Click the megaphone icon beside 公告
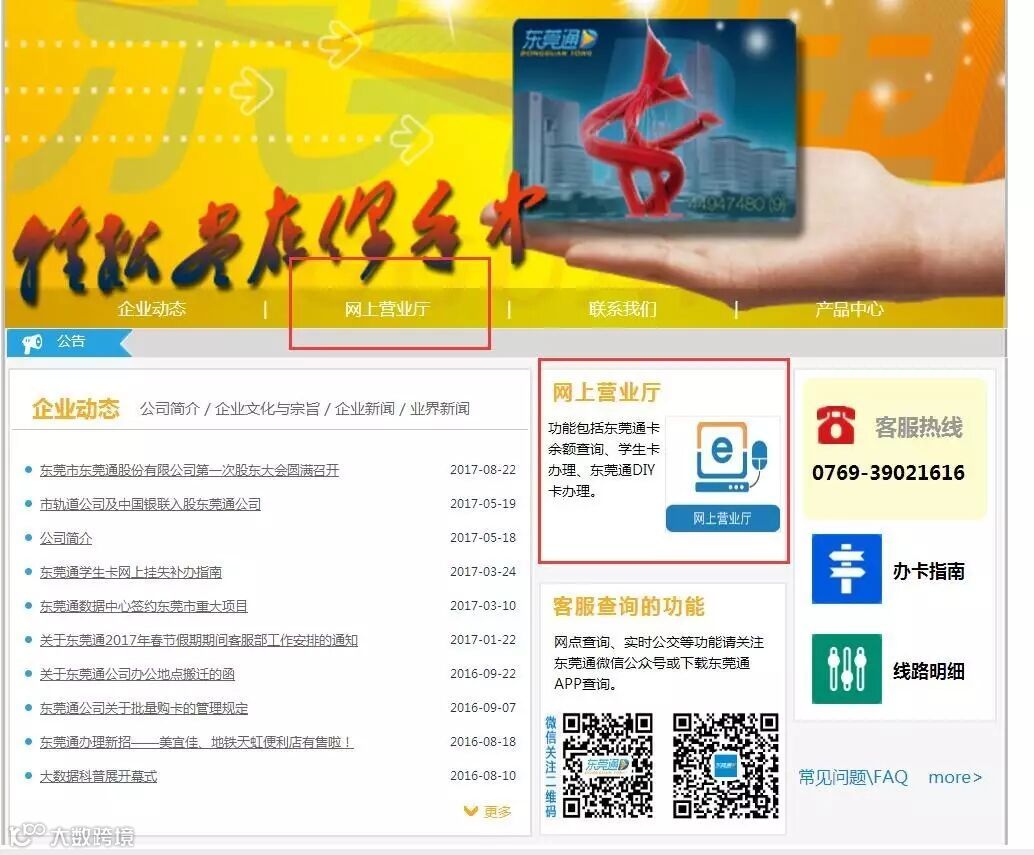This screenshot has height=855, width=1034. [32, 342]
